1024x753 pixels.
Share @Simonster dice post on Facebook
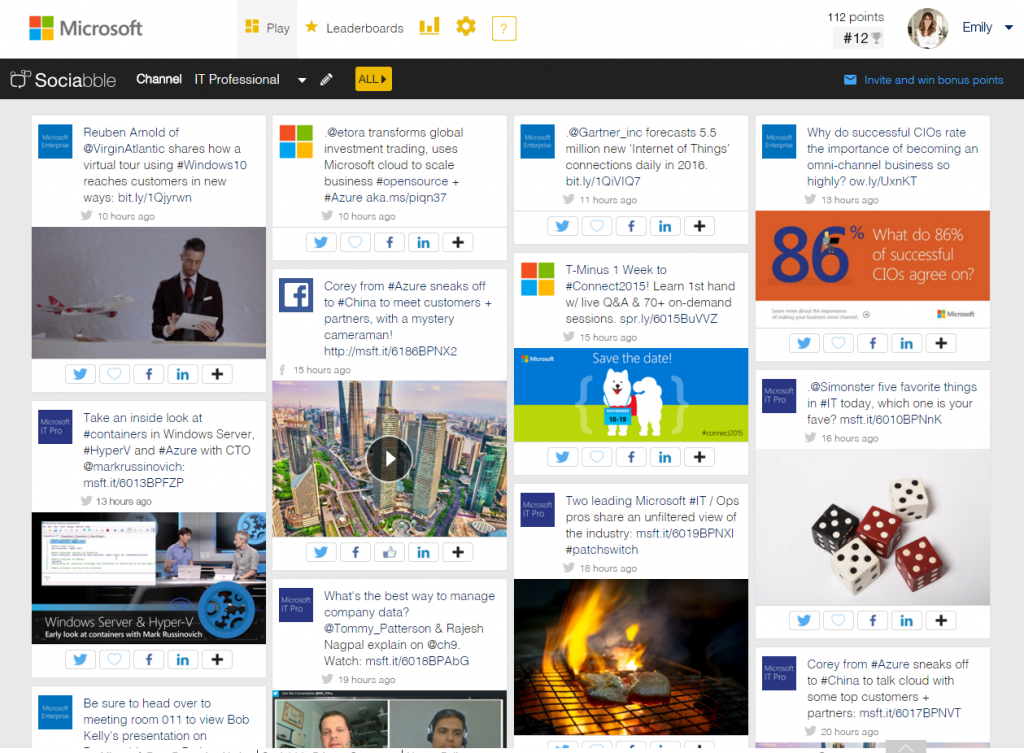(872, 620)
